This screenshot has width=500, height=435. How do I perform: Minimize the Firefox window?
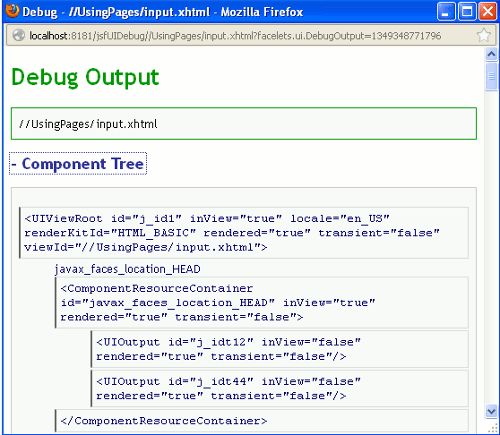446,12
